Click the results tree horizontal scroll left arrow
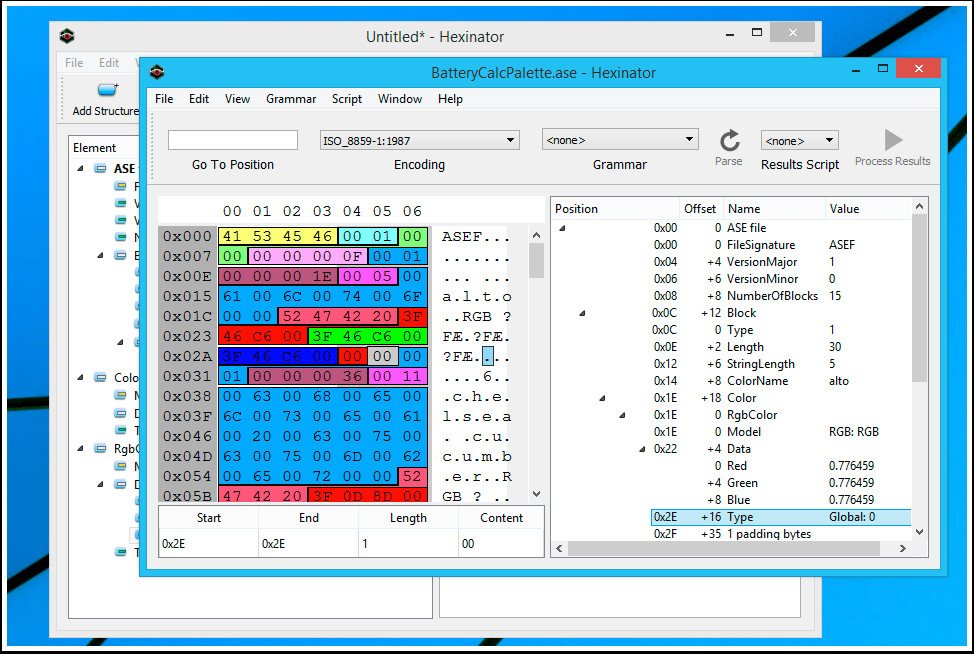Viewport: 974px width, 654px height. click(x=559, y=548)
